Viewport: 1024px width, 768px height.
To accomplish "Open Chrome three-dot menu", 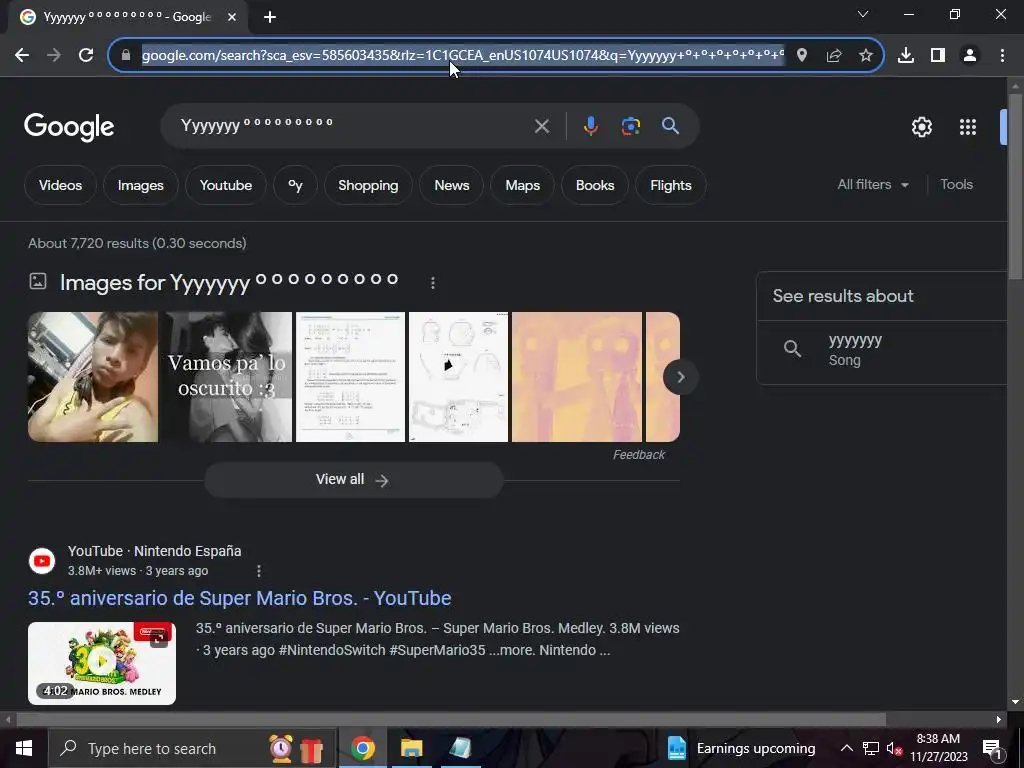I will [1002, 56].
